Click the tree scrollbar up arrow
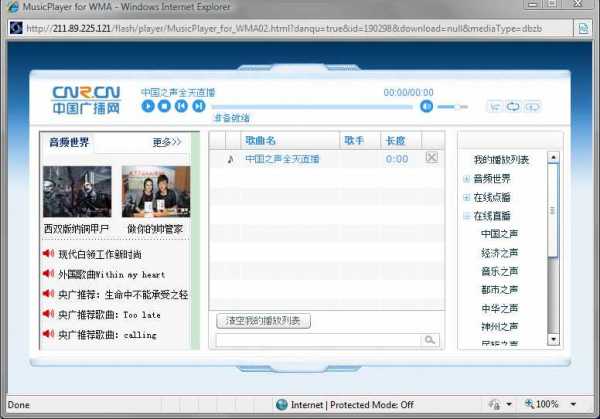The image size is (600, 419). (553, 157)
